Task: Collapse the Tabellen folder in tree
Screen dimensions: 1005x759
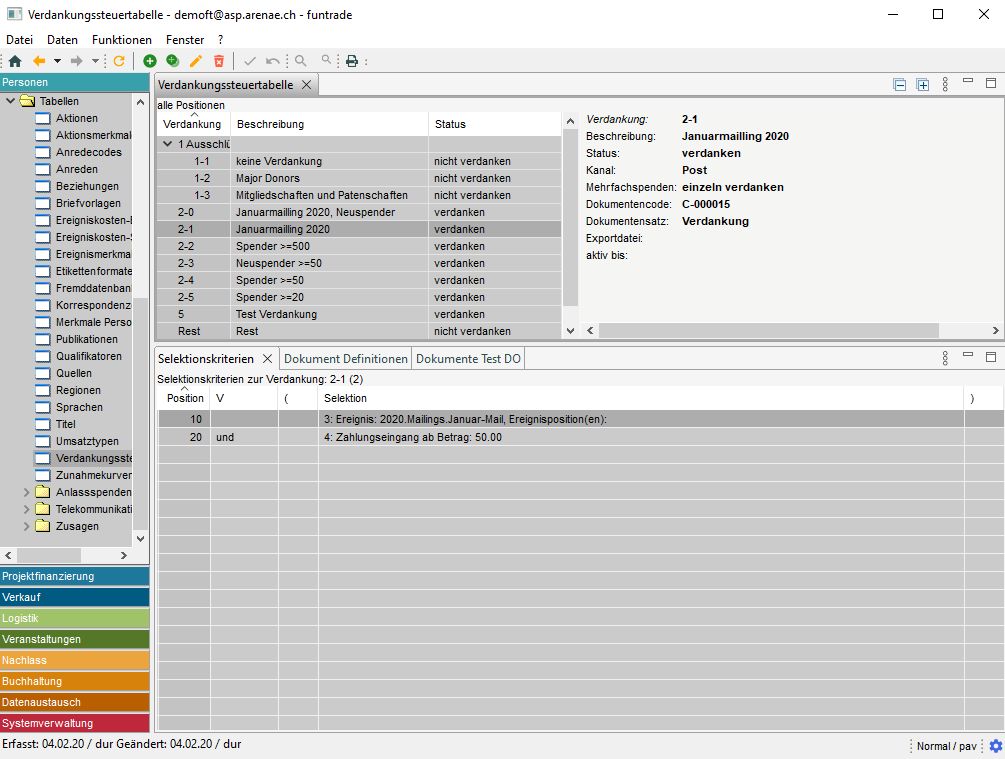Action: pyautogui.click(x=11, y=101)
